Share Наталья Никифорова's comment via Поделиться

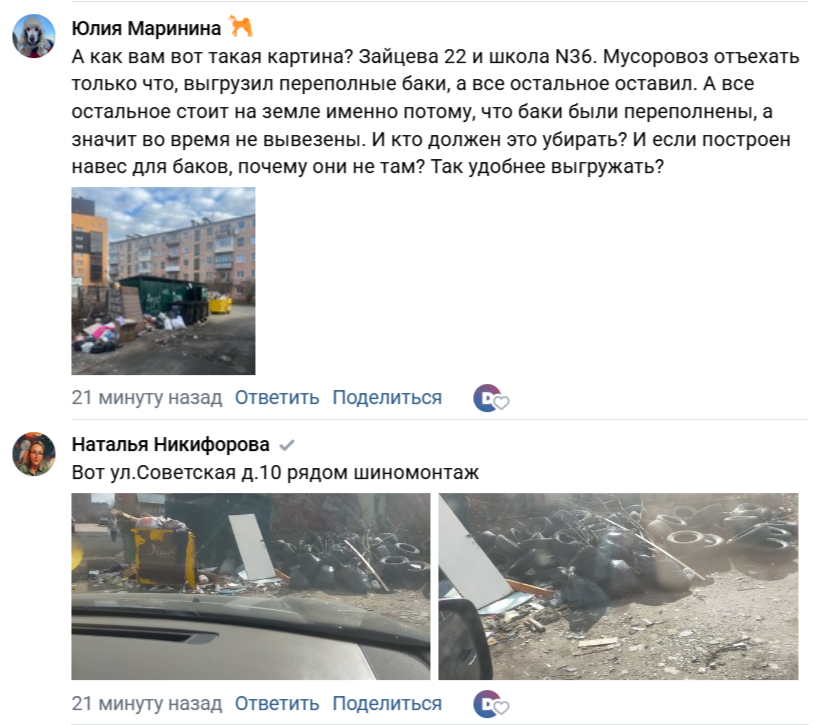387,703
